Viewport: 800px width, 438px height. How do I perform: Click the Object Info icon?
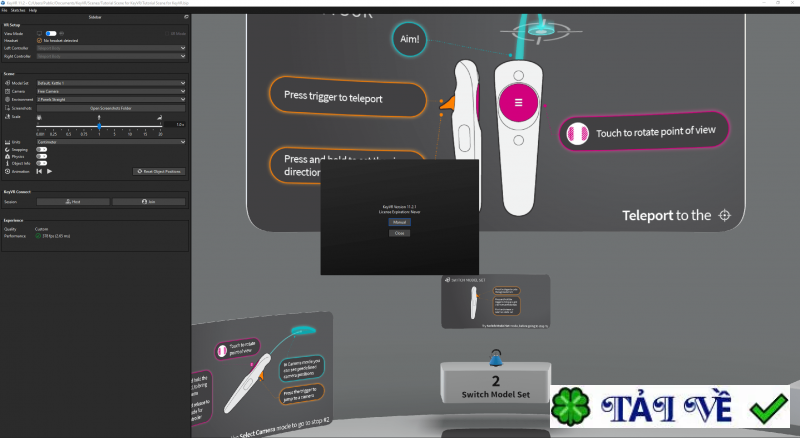coord(7,163)
